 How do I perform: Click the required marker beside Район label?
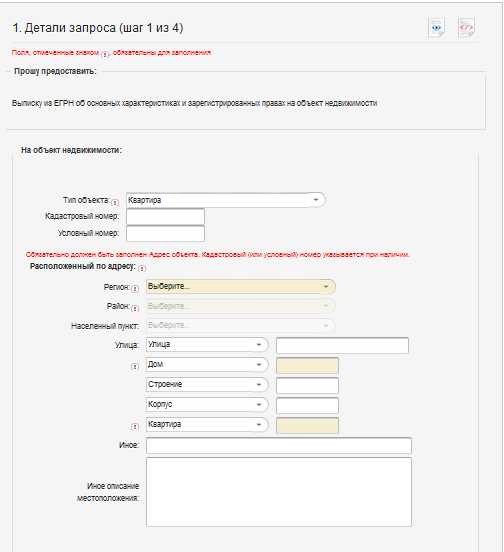pos(135,308)
